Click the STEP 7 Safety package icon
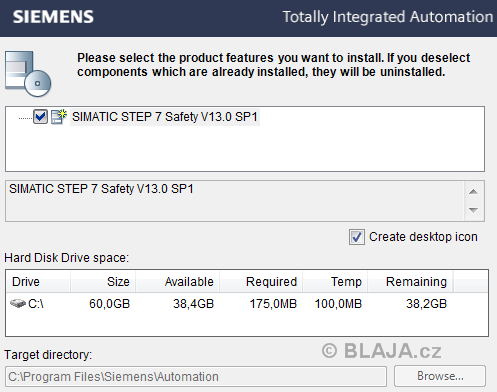The height and width of the screenshot is (392, 497). pos(59,117)
